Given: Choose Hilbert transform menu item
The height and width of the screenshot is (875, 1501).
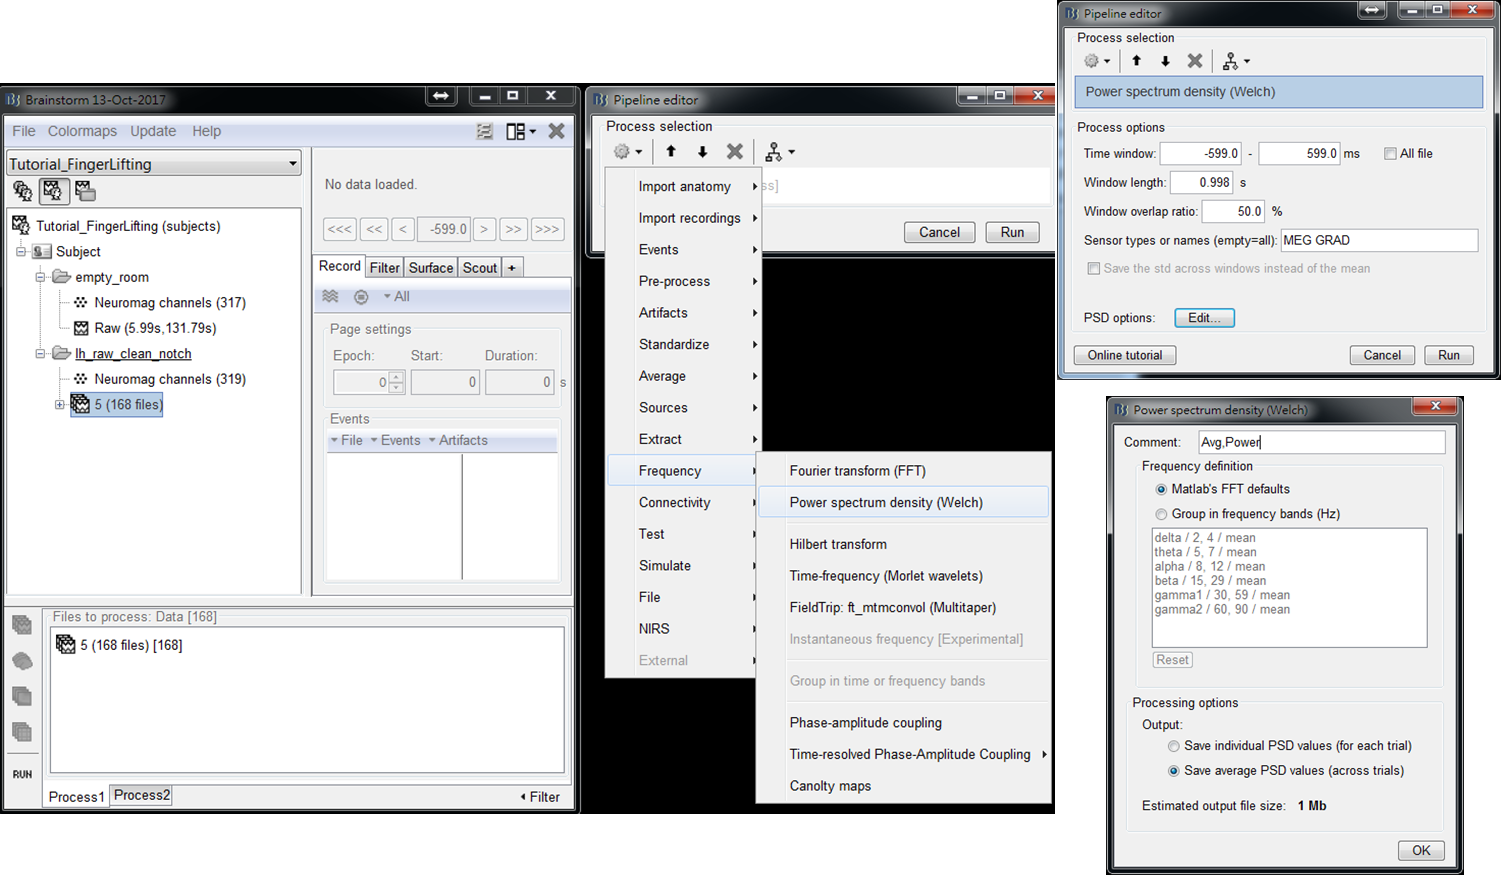Looking at the screenshot, I should [x=838, y=544].
